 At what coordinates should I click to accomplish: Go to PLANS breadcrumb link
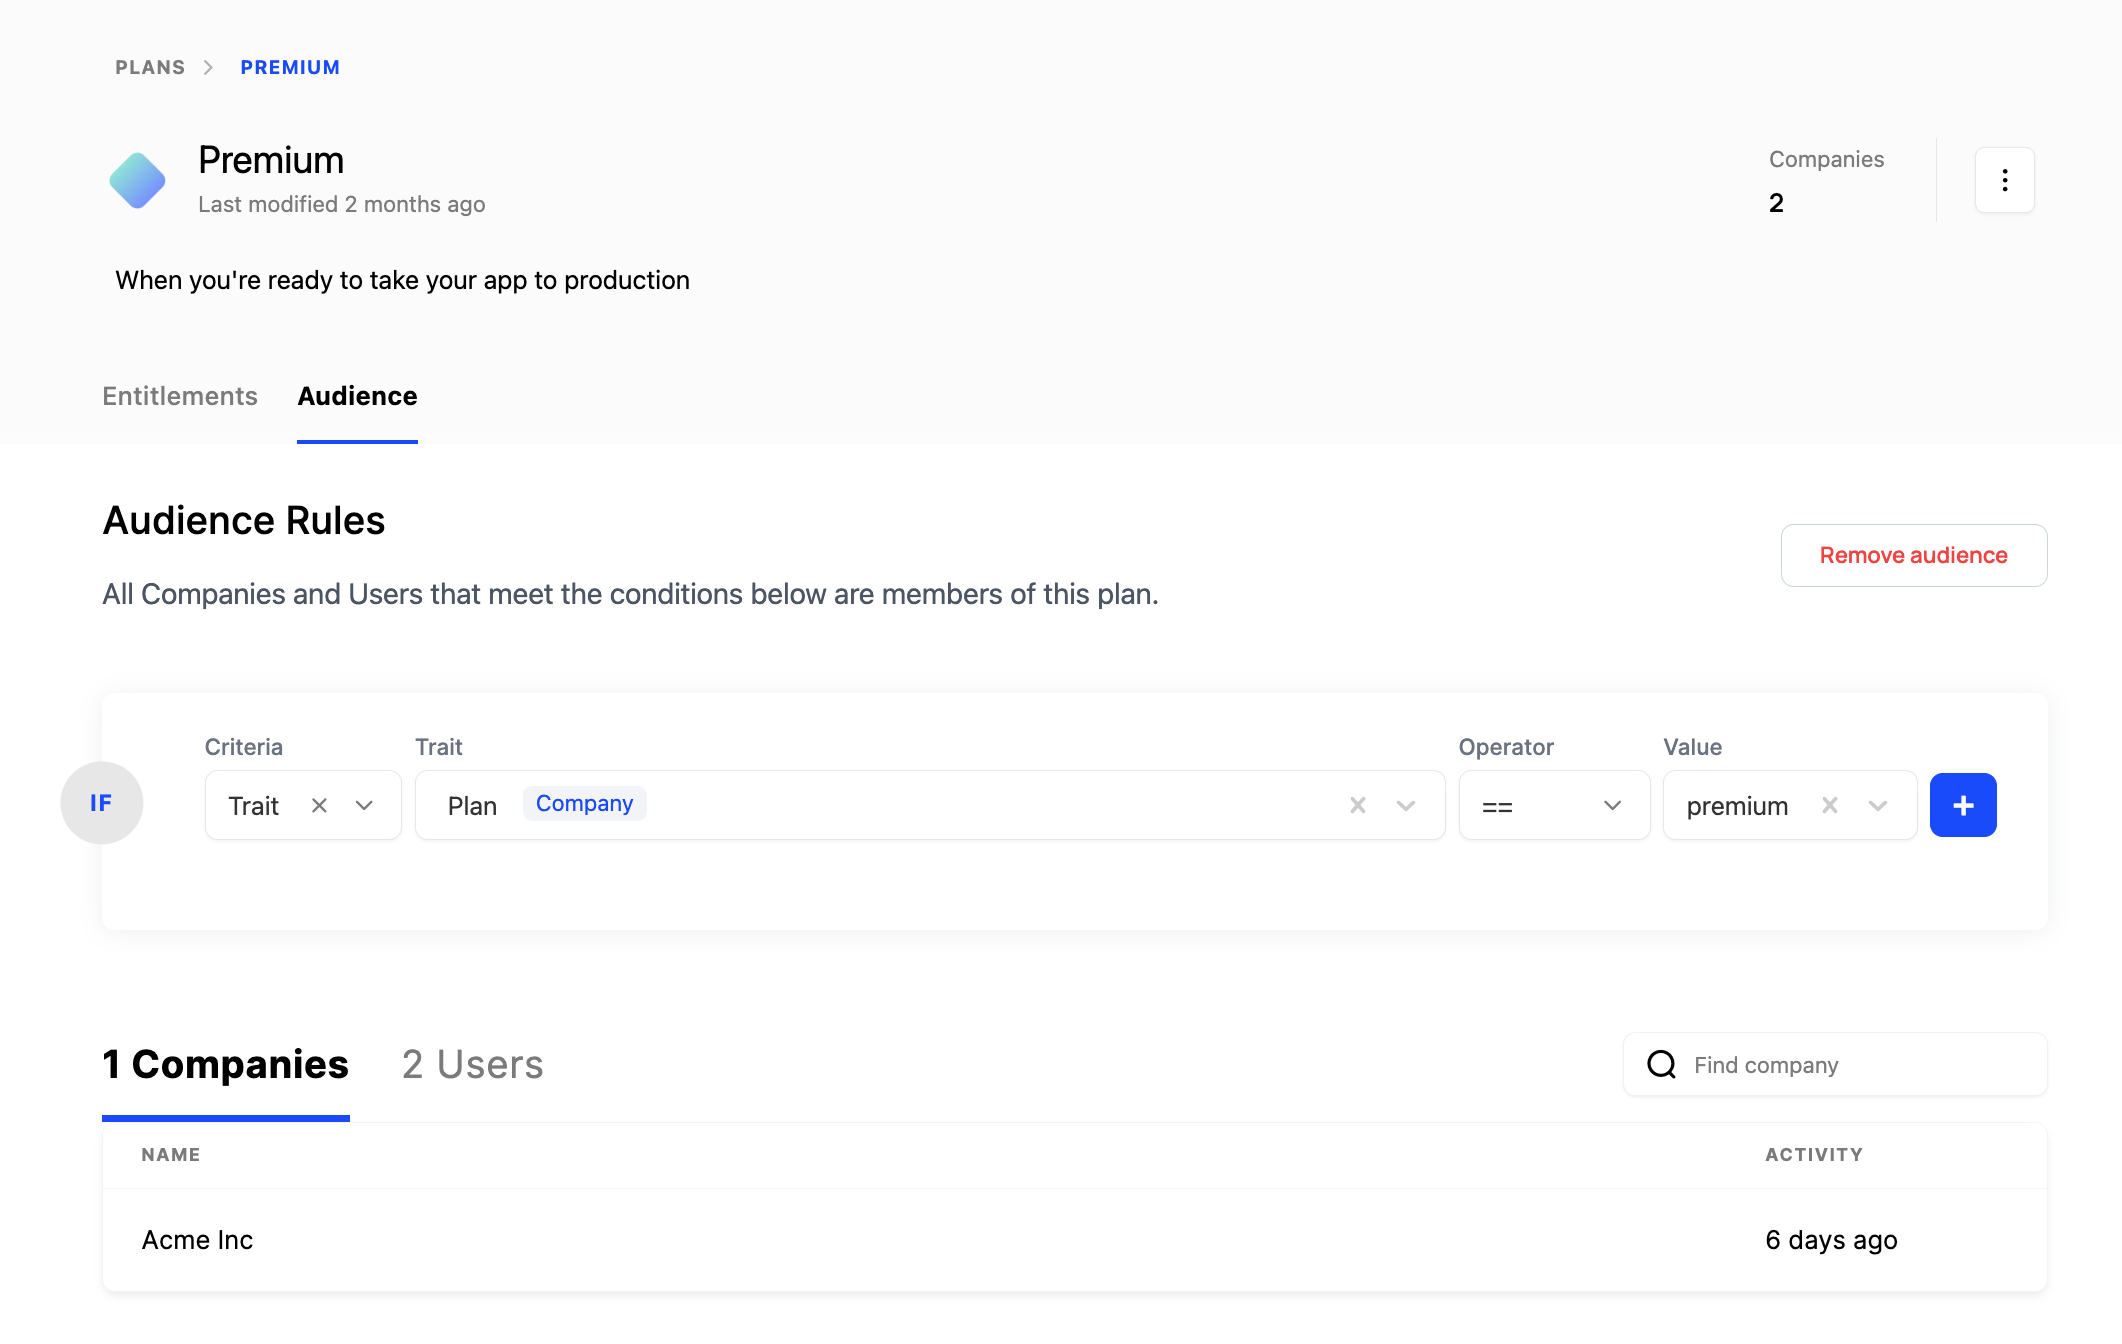150,67
